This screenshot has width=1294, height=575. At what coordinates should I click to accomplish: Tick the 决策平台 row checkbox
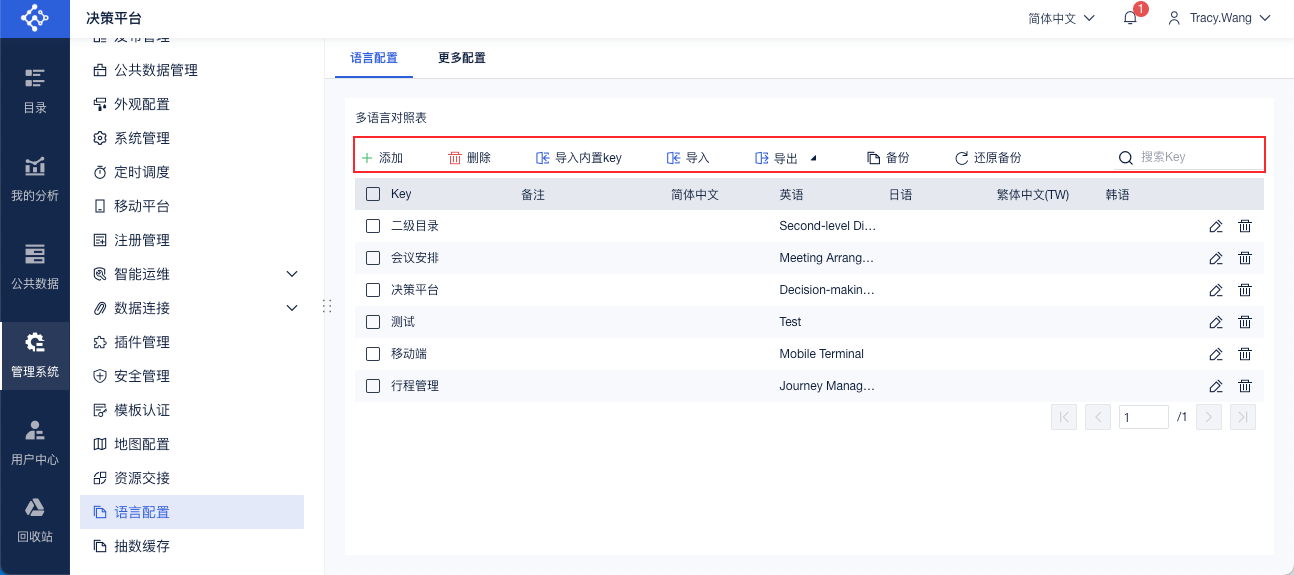pos(373,290)
